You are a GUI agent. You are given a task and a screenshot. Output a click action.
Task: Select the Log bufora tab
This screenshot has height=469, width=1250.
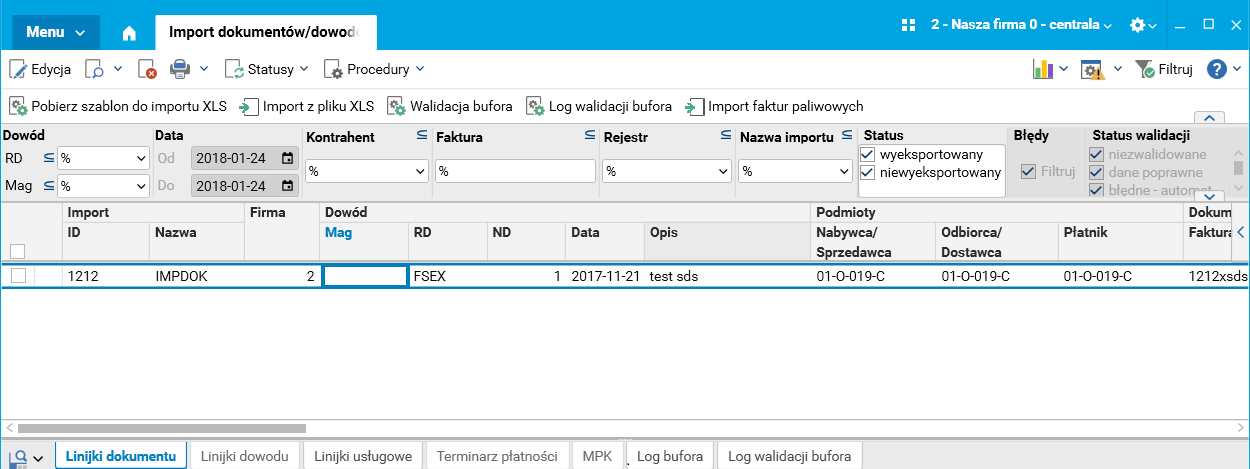(671, 456)
